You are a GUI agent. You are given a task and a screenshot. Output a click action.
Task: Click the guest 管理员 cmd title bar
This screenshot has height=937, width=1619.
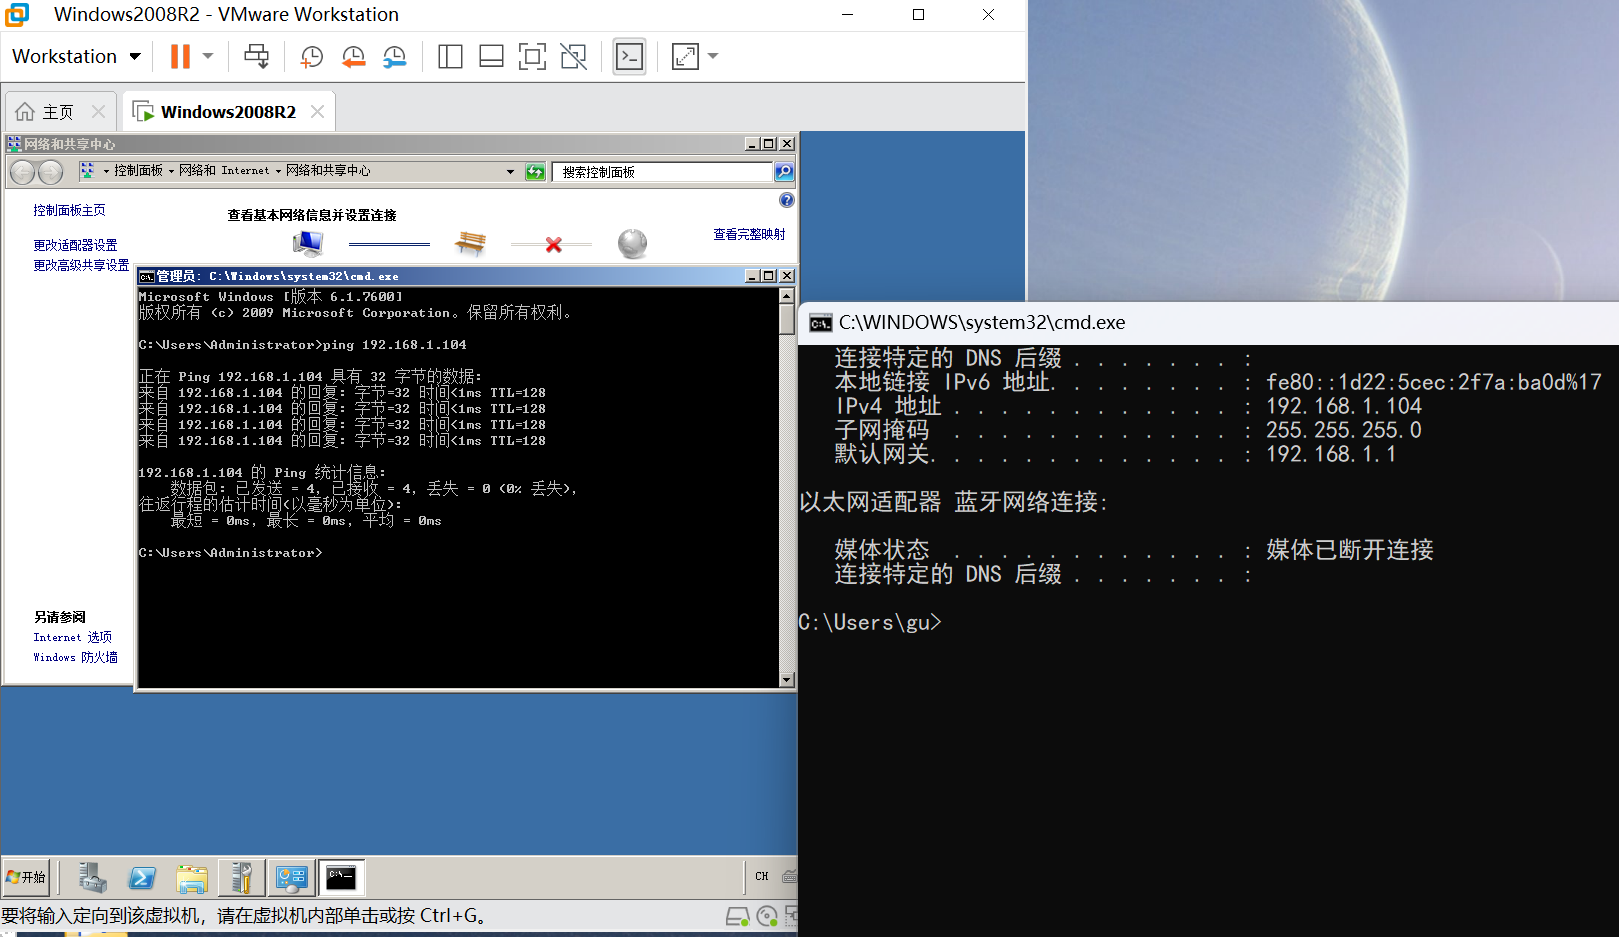pyautogui.click(x=440, y=276)
